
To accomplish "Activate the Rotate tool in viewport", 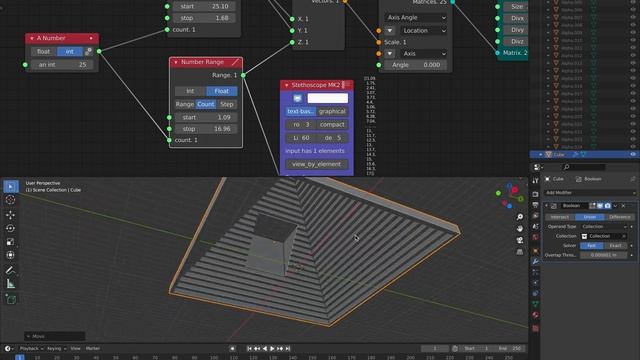I will click(x=11, y=228).
